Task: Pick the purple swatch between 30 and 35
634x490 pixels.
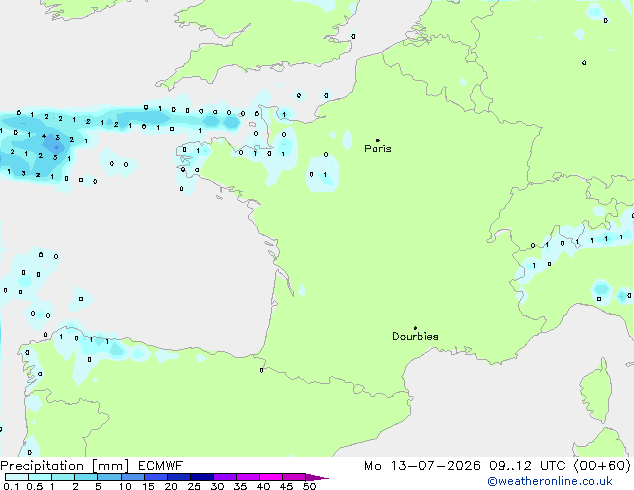Action: point(225,477)
